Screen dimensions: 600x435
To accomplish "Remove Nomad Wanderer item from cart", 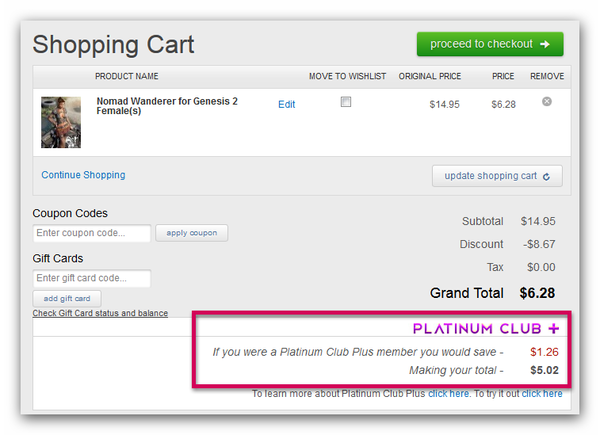I will click(x=547, y=101).
